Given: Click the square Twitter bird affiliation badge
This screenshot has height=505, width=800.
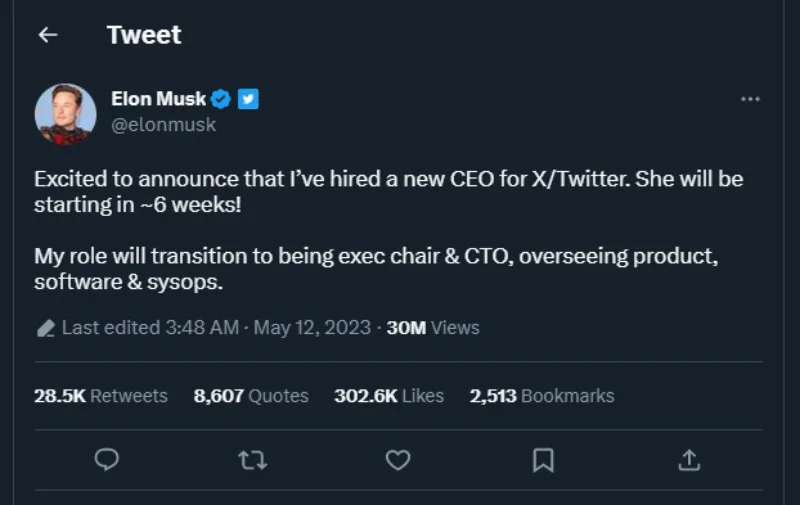Looking at the screenshot, I should click(x=249, y=99).
